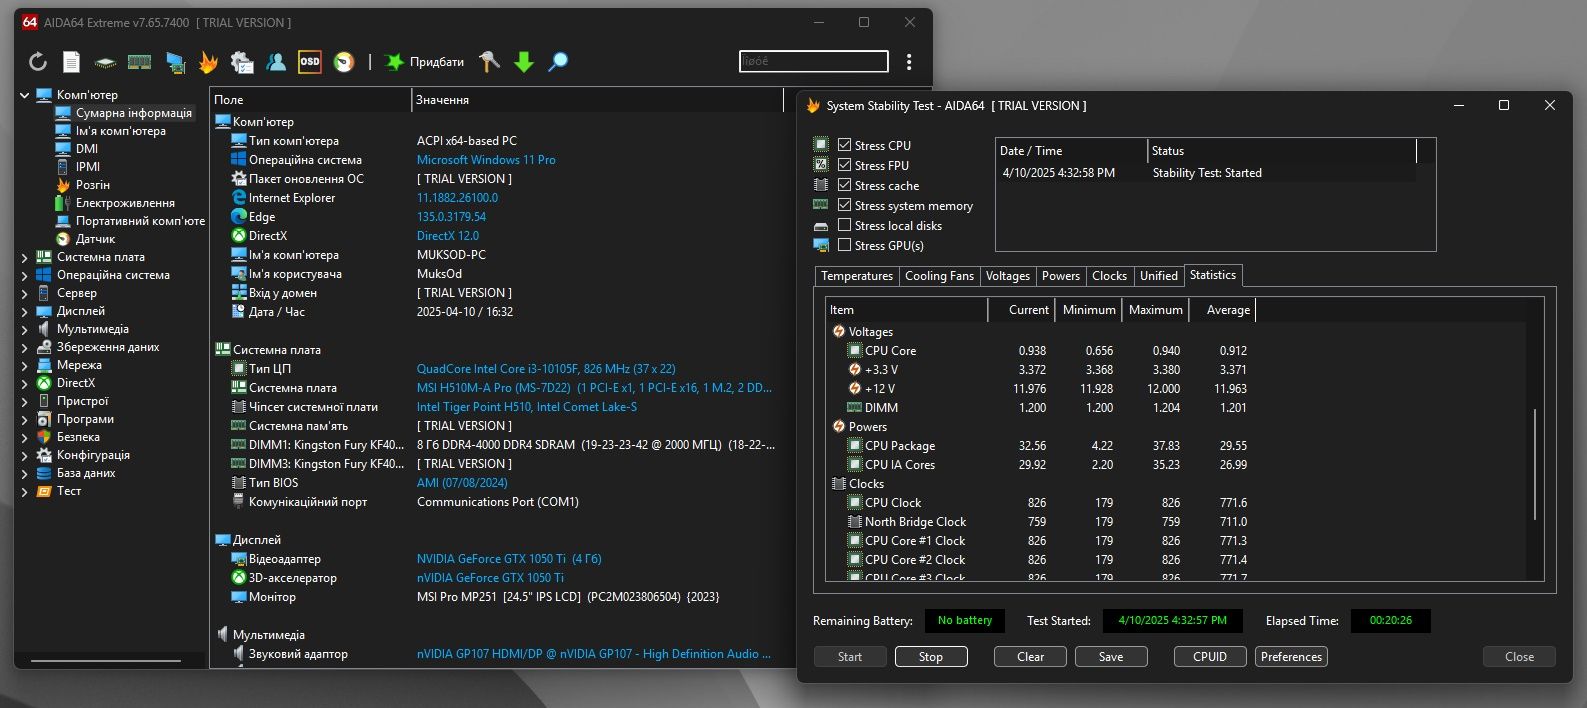
Task: Select Сумарна інформація in the tree
Action: tap(134, 113)
